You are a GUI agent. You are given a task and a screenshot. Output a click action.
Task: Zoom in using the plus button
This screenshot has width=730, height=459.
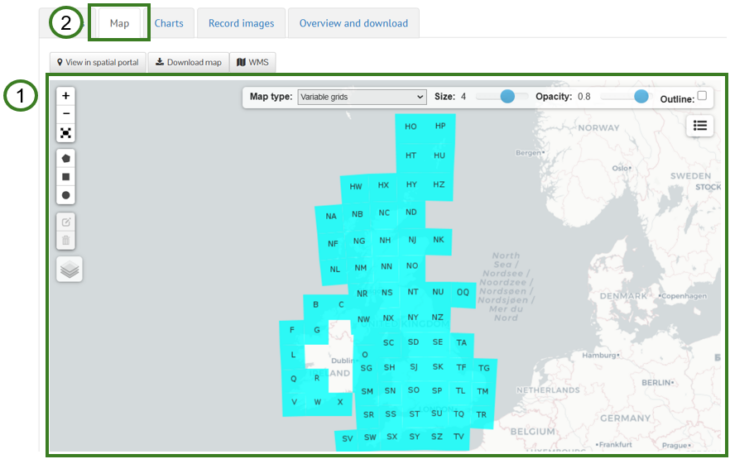(66, 96)
